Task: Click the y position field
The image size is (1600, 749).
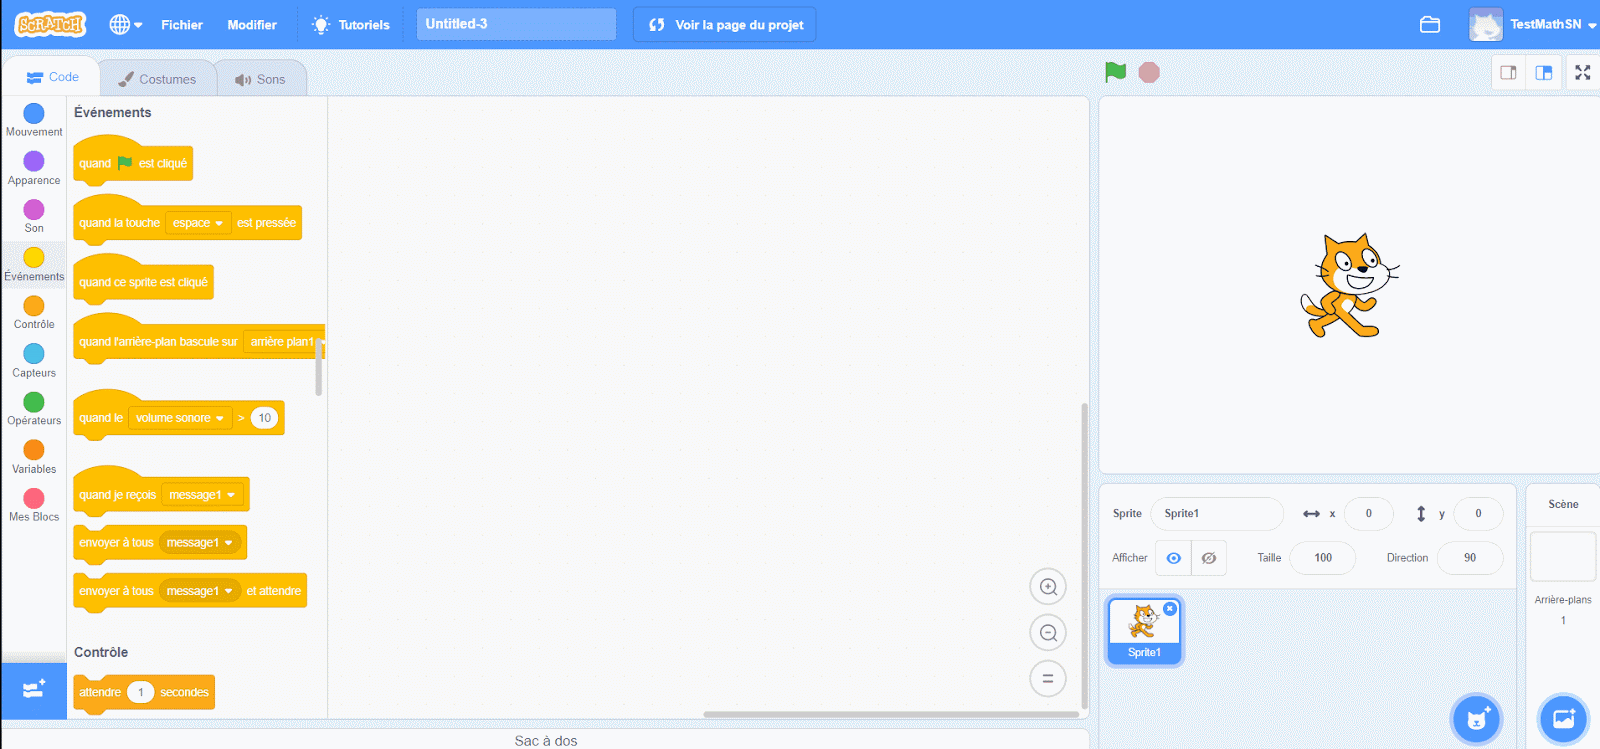Action: pos(1478,514)
